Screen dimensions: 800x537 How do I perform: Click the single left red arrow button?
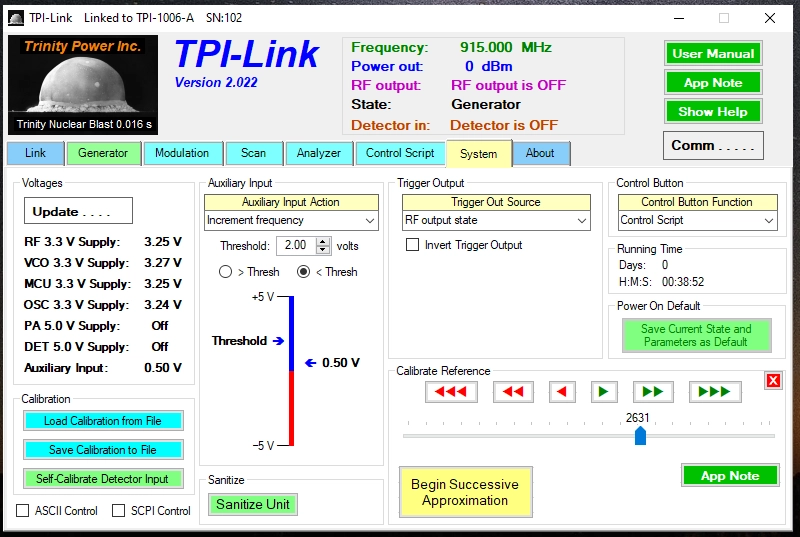coord(562,392)
